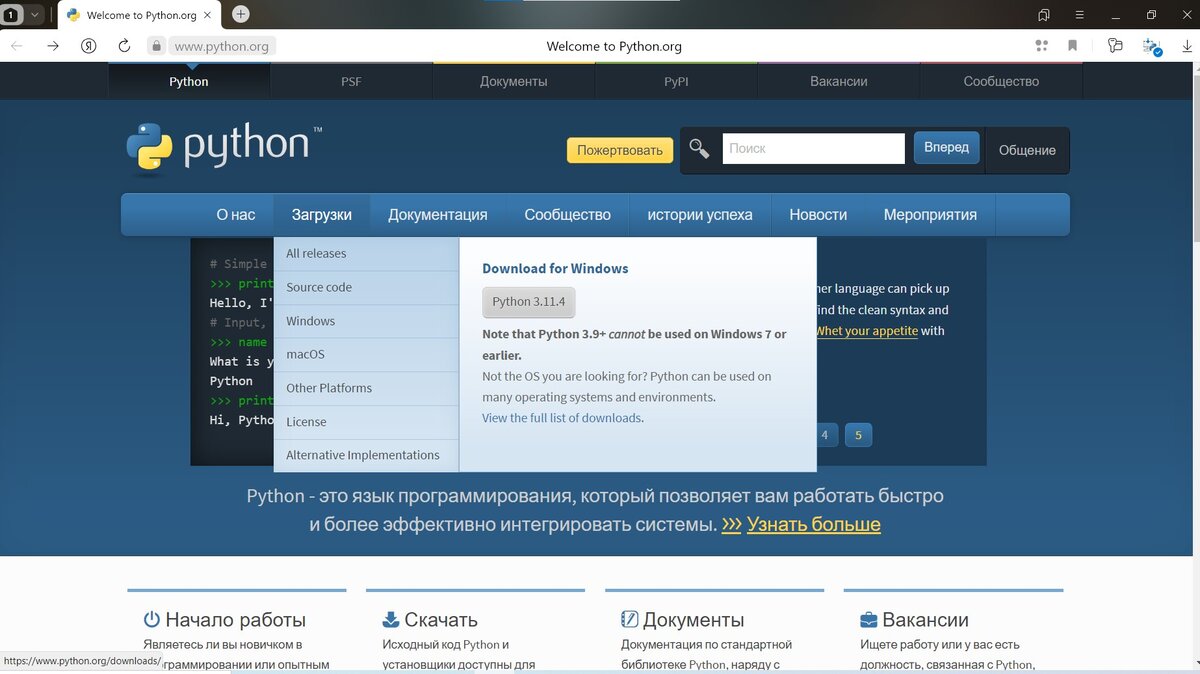The width and height of the screenshot is (1200, 674).
Task: Bookmark this page with the bookmark icon
Action: (x=1073, y=46)
